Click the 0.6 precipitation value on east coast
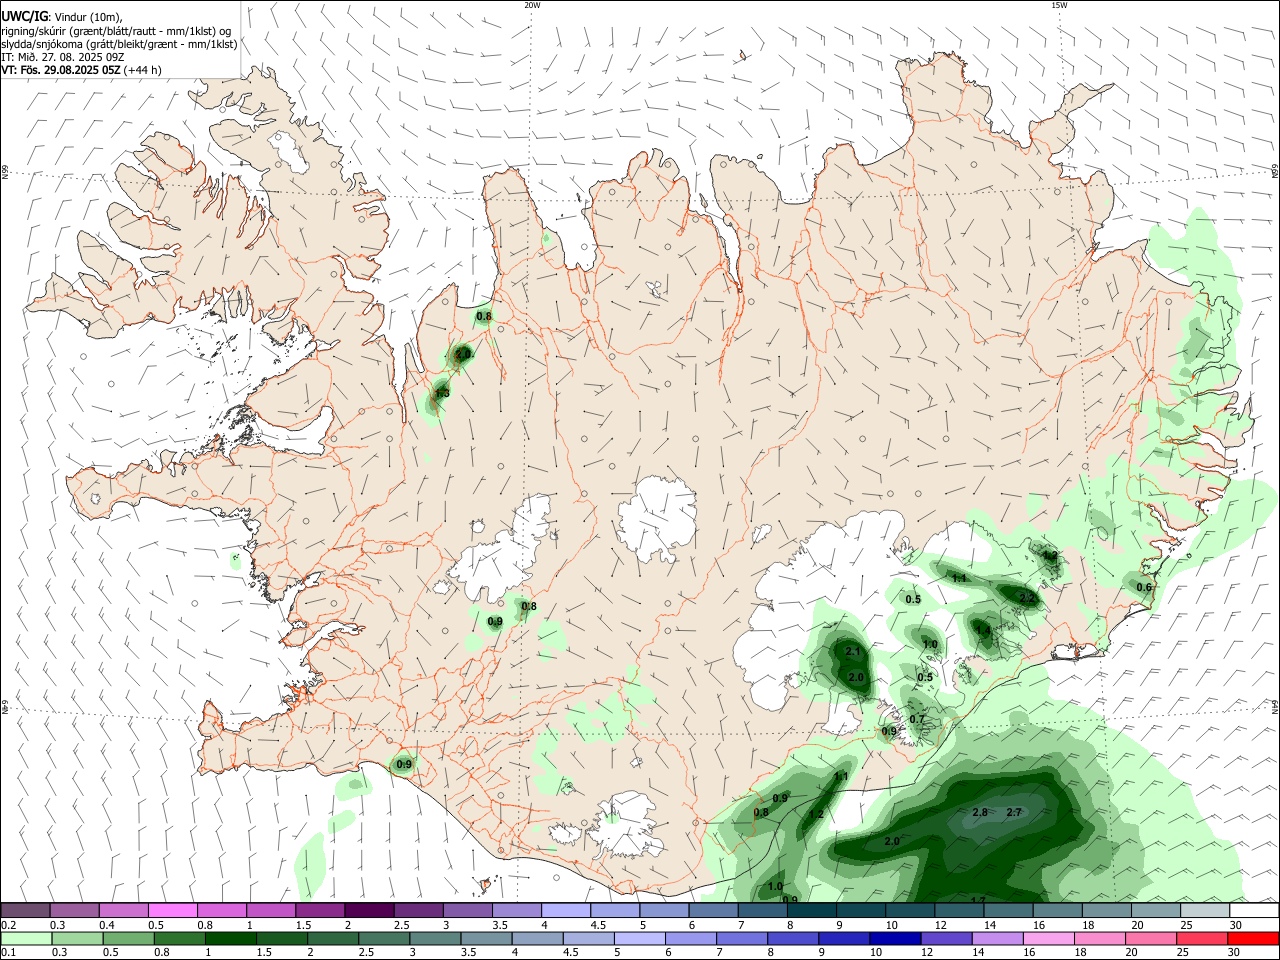1280x960 pixels. [x=1144, y=587]
